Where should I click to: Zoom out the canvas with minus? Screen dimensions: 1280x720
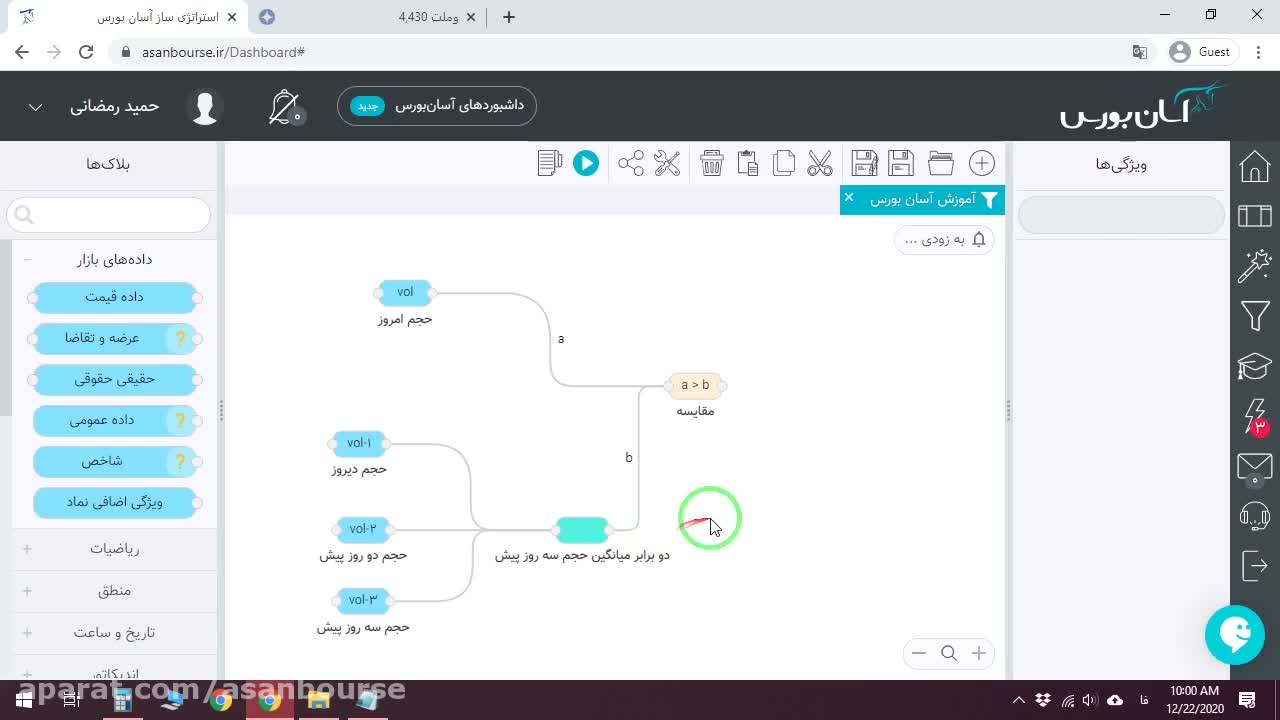tap(919, 653)
